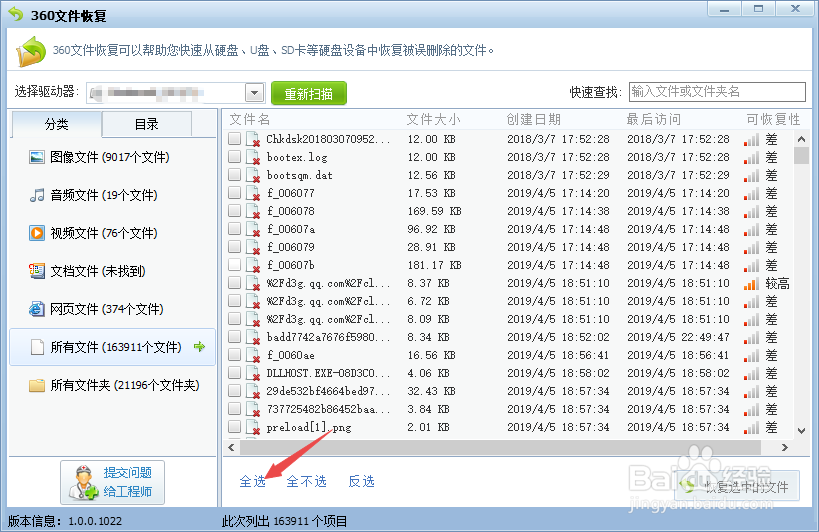Switch to the 分类 tab
Image resolution: width=819 pixels, height=532 pixels.
point(56,124)
